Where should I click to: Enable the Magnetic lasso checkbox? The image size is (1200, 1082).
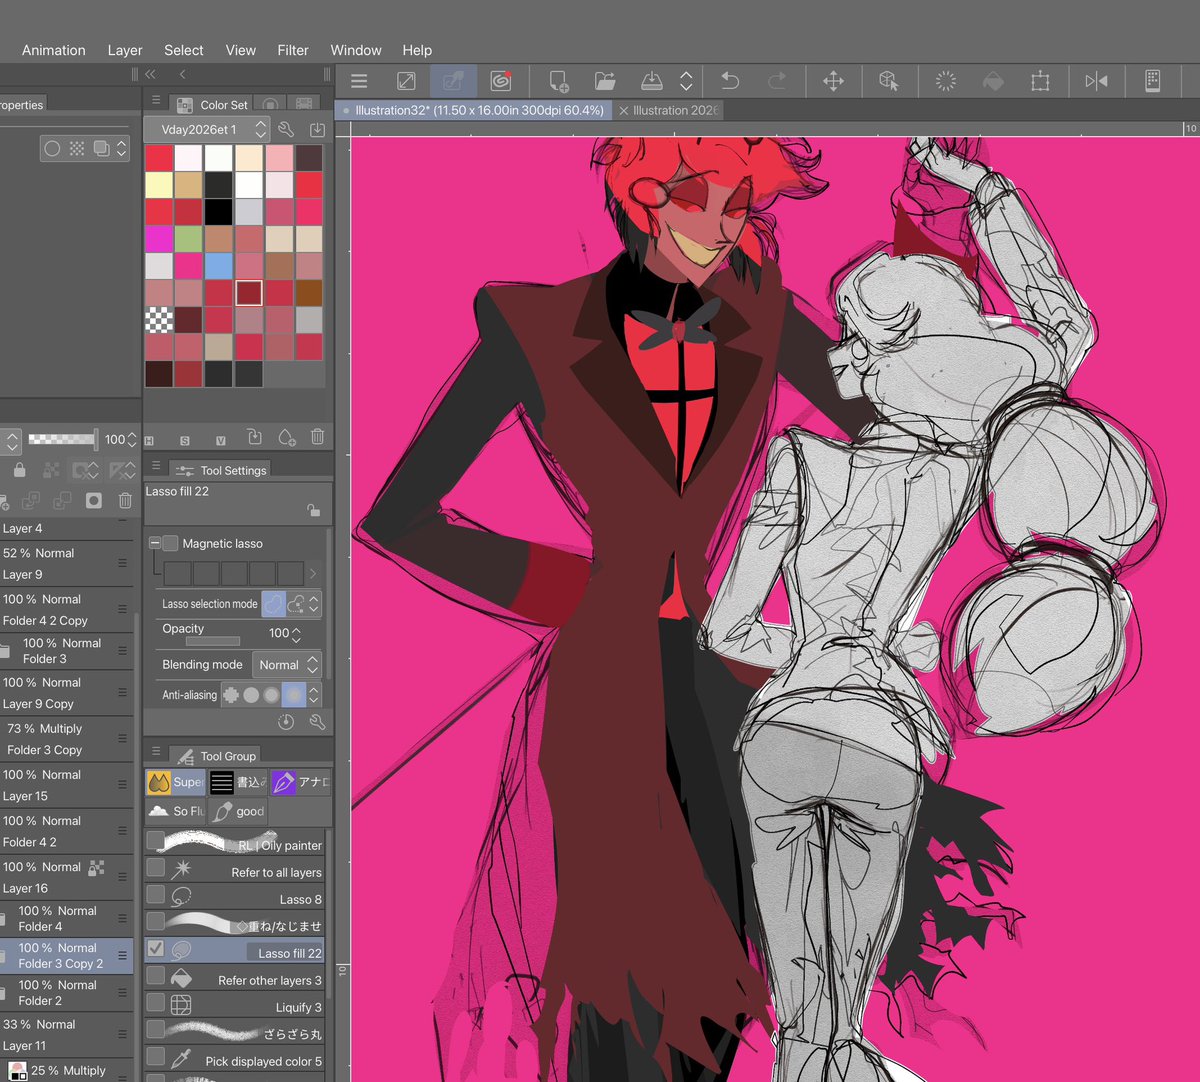point(170,543)
